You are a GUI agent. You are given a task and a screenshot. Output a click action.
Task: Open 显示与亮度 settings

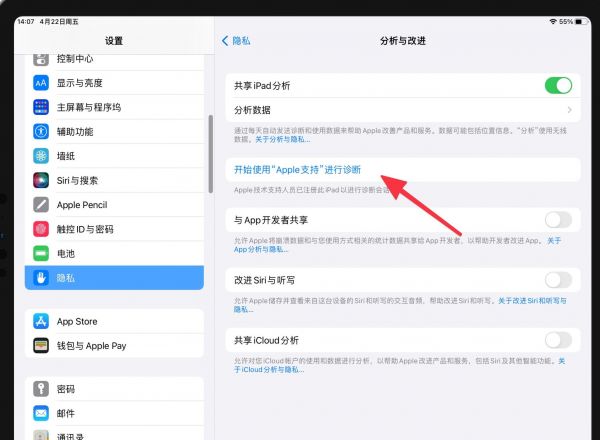pos(114,83)
